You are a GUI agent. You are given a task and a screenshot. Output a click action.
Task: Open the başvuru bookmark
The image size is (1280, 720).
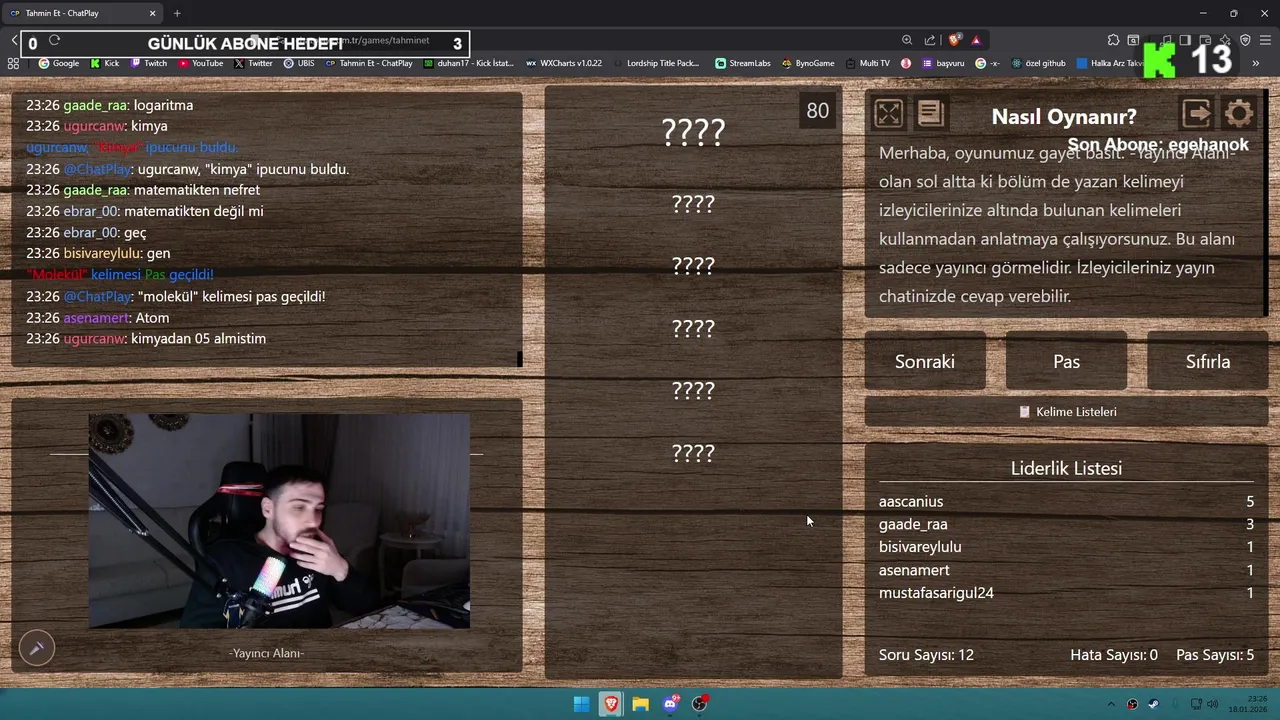click(944, 63)
